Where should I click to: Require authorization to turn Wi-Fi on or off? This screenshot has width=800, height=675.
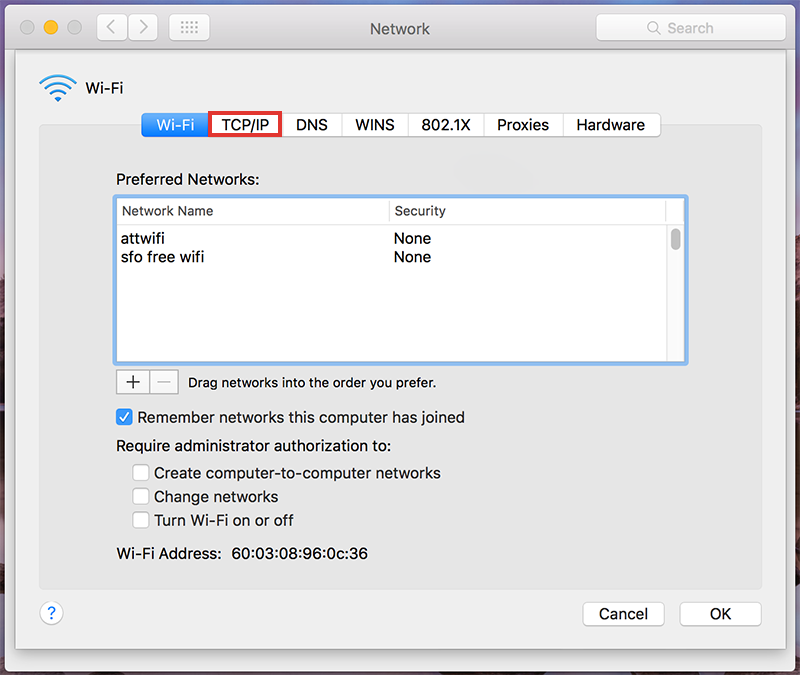(x=141, y=520)
